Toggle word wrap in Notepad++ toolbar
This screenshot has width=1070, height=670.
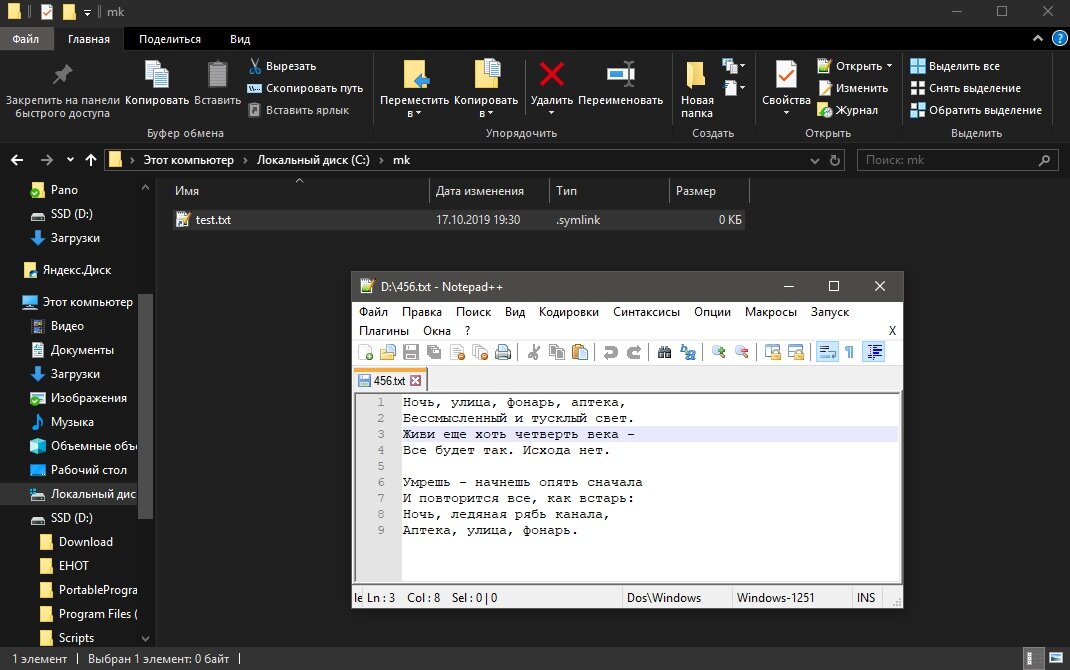pyautogui.click(x=827, y=352)
